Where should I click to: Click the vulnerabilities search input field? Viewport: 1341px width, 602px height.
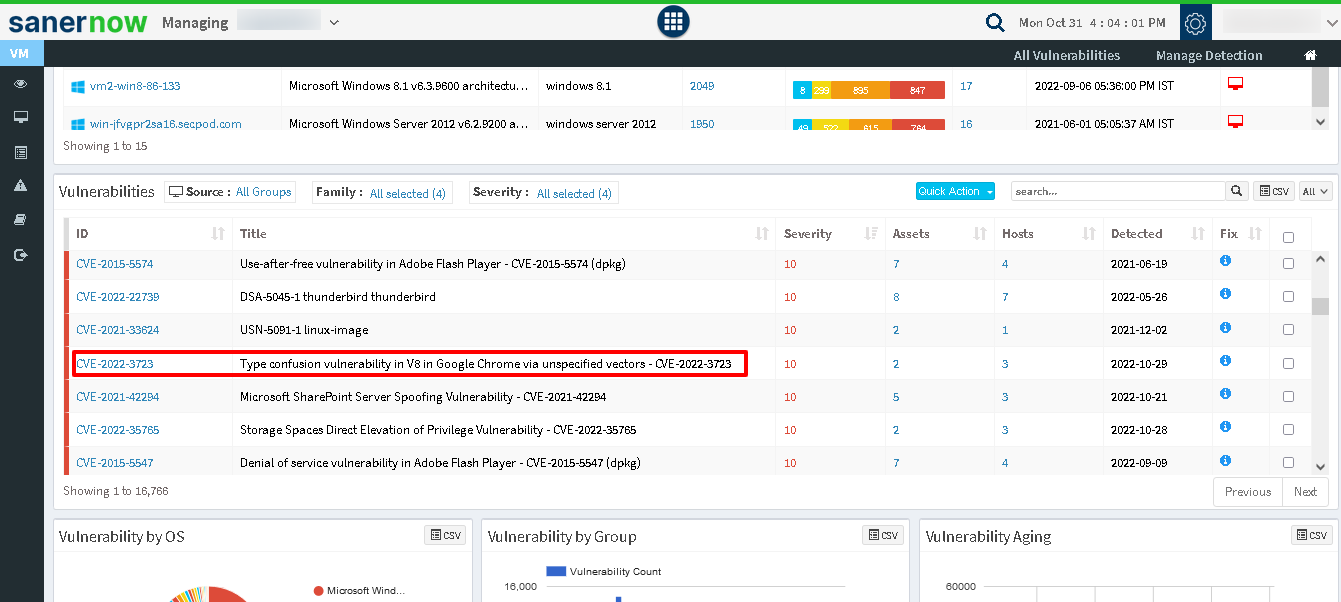click(x=1118, y=191)
